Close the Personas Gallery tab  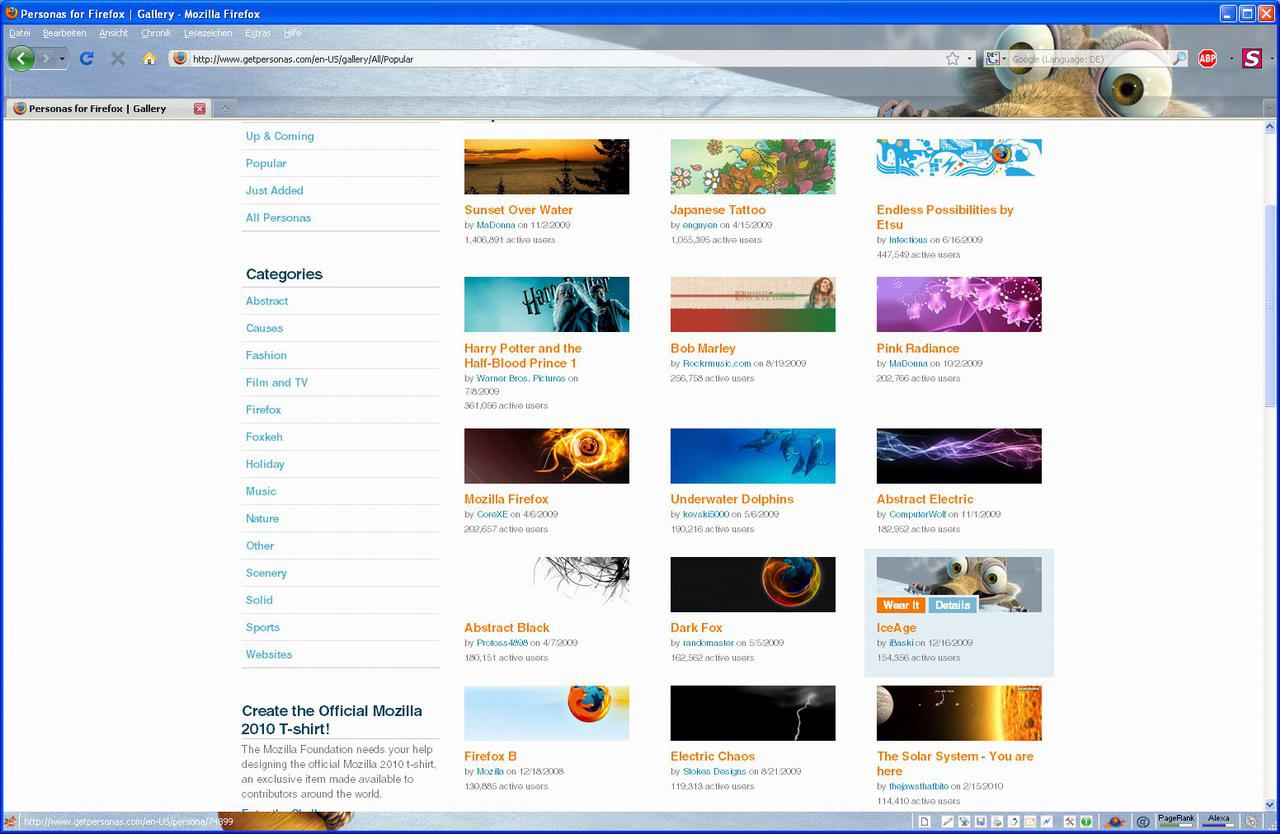point(199,108)
